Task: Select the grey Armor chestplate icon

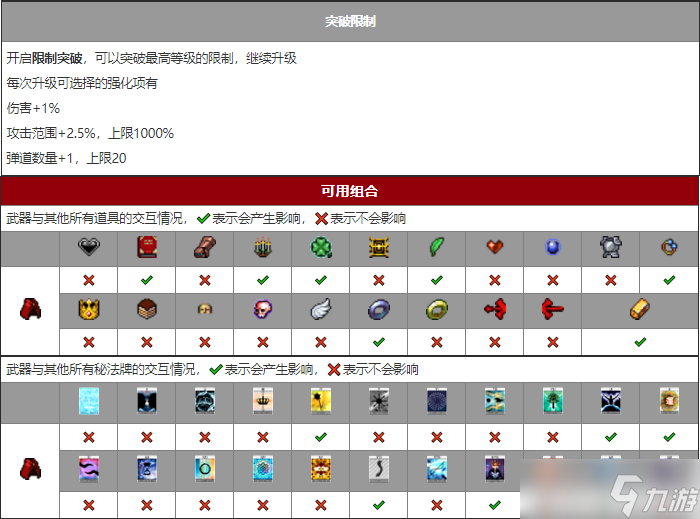Action: (x=611, y=247)
